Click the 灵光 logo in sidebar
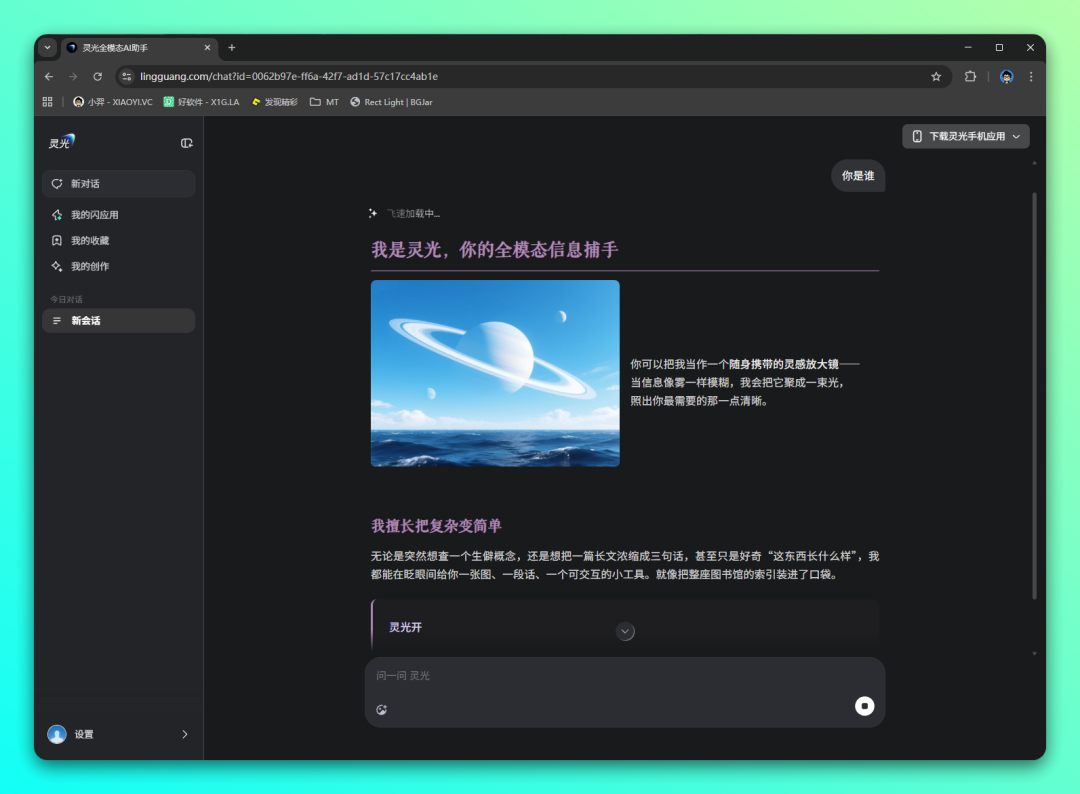This screenshot has height=794, width=1080. point(62,142)
